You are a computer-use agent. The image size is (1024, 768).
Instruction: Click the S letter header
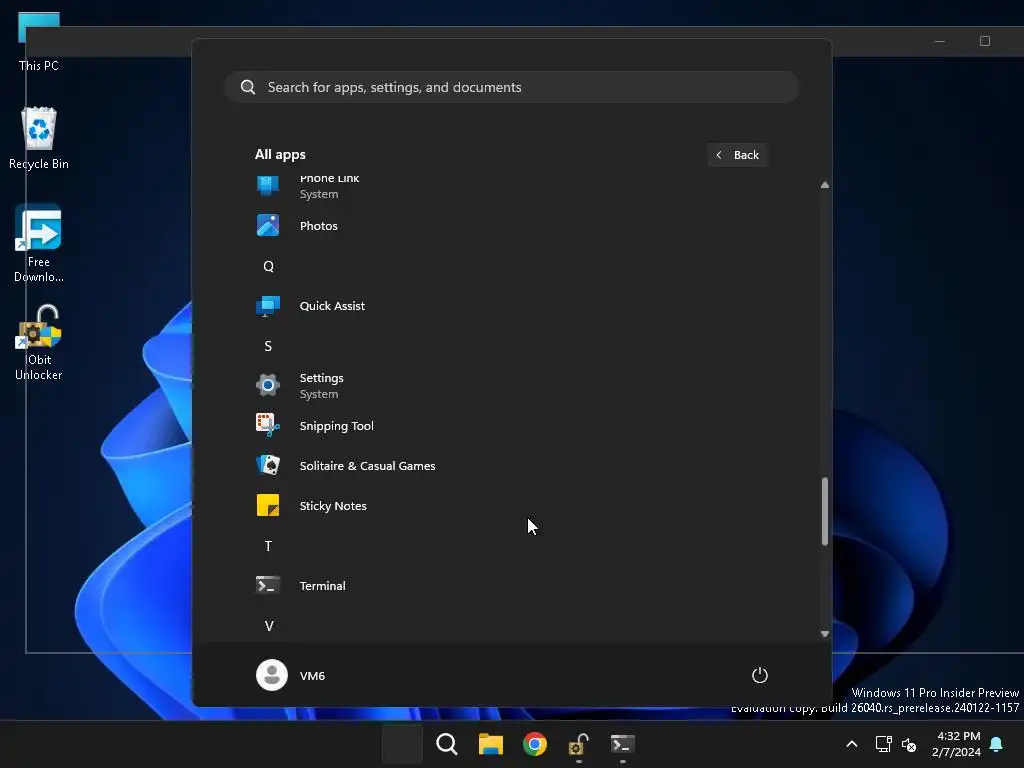[x=268, y=345]
